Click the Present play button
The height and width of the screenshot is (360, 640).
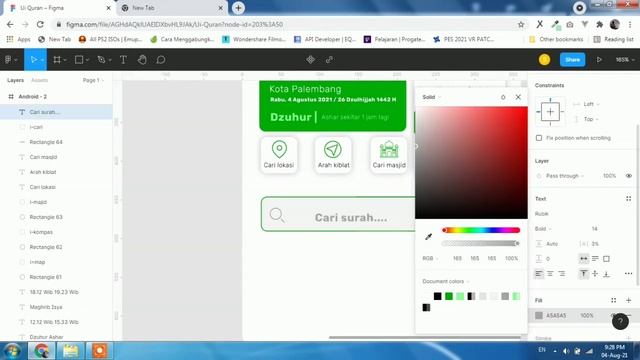coord(599,60)
